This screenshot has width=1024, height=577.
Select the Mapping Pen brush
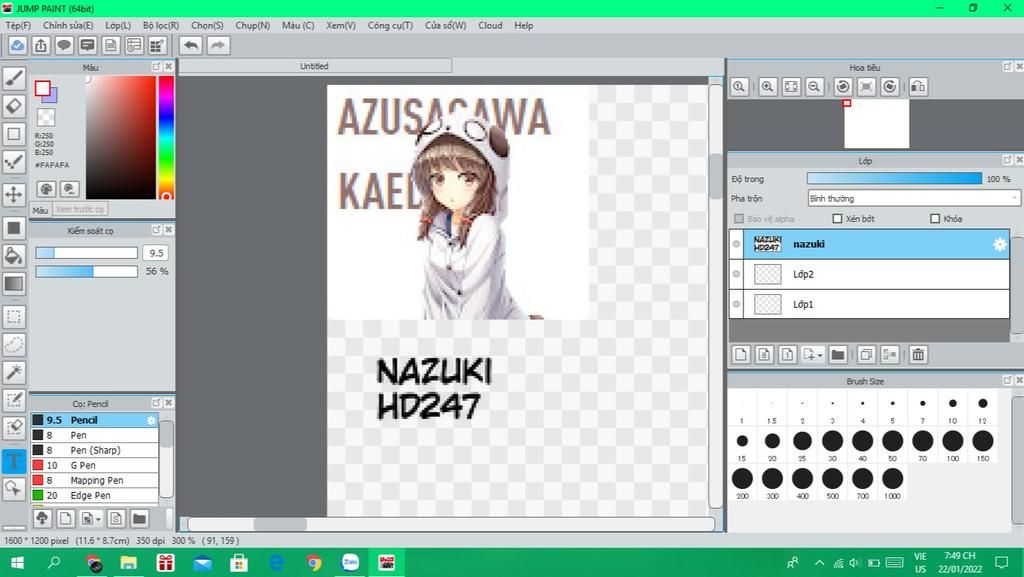(94, 480)
